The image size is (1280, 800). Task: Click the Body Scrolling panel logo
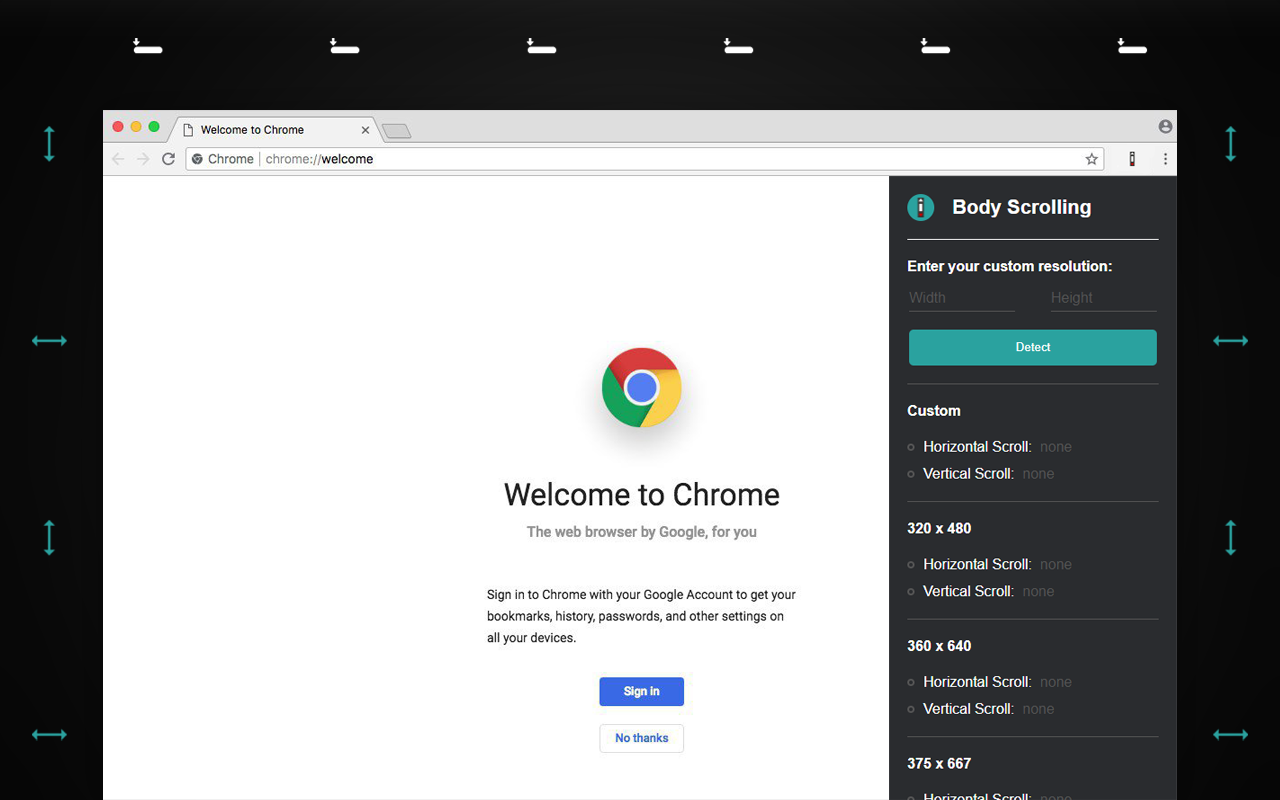(920, 207)
